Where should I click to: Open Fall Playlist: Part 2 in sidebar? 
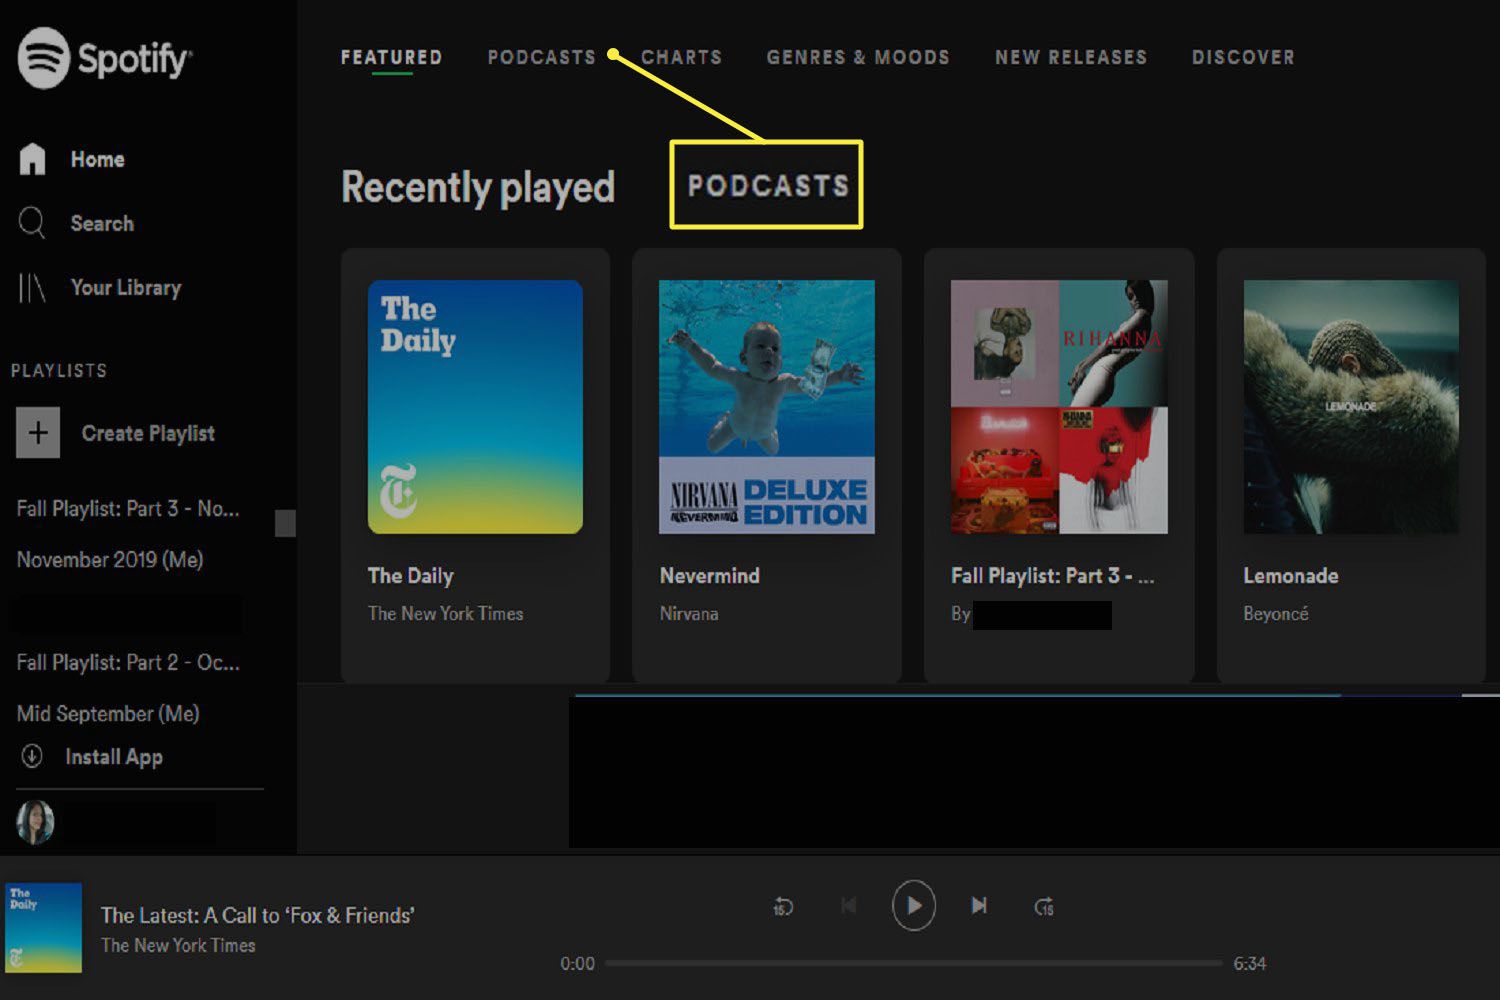click(x=128, y=662)
